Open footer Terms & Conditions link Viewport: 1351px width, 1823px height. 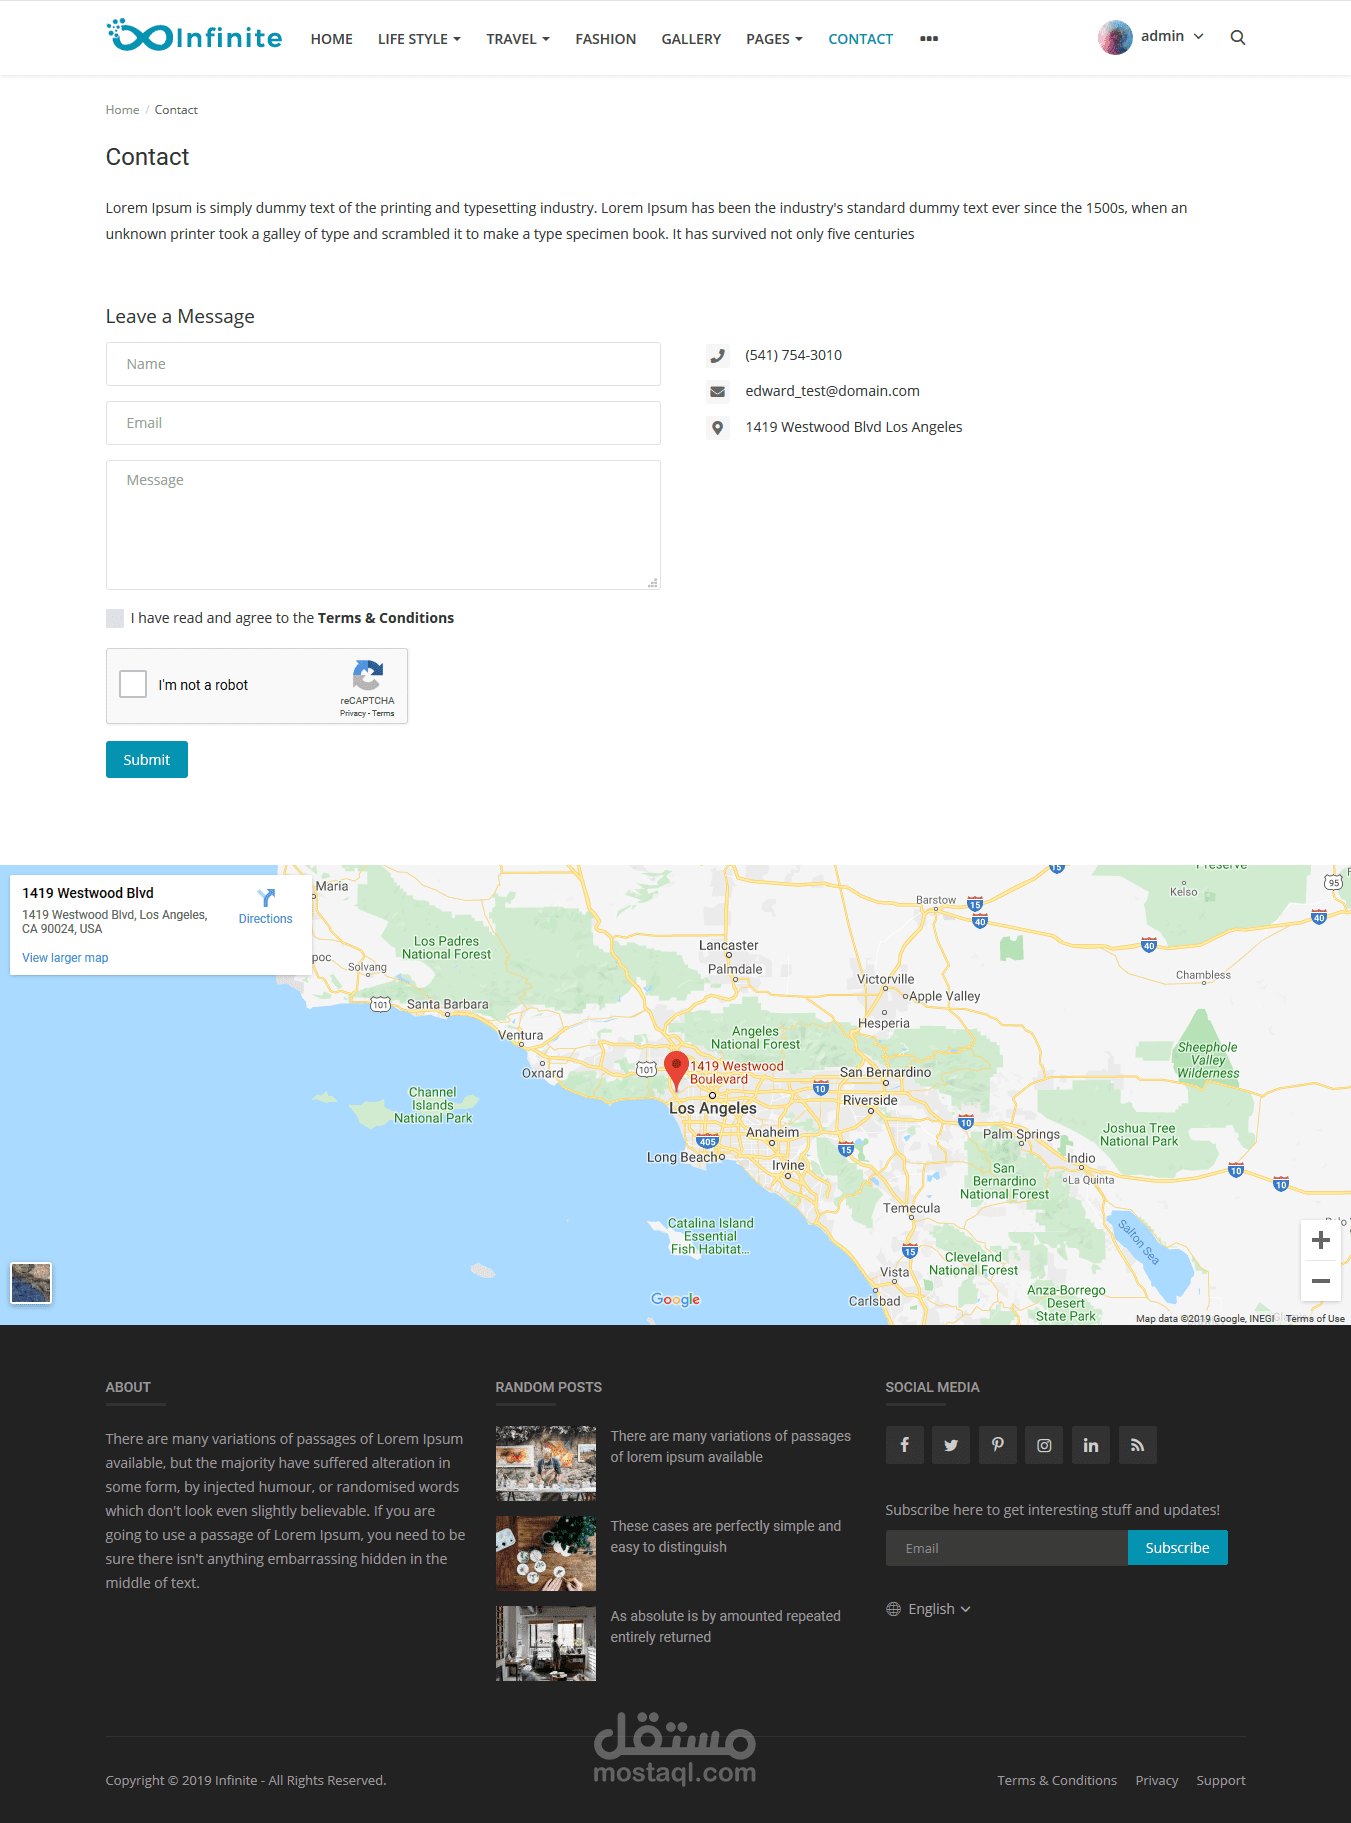1057,1781
